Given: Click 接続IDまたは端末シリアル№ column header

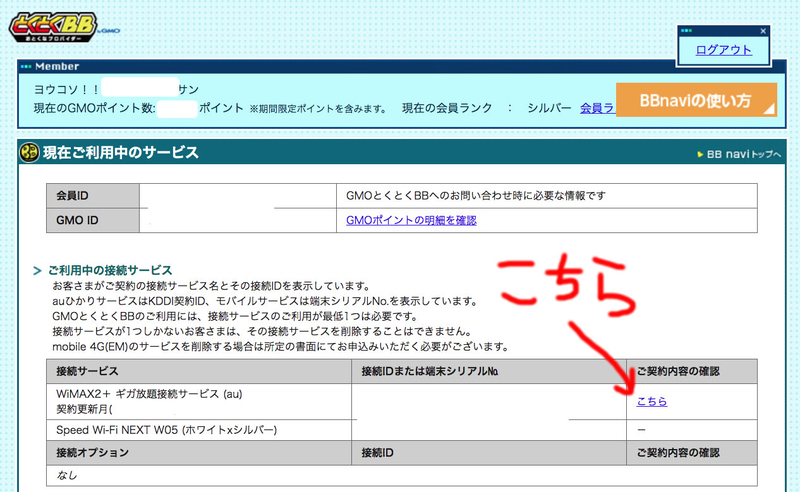Looking at the screenshot, I should (x=489, y=372).
